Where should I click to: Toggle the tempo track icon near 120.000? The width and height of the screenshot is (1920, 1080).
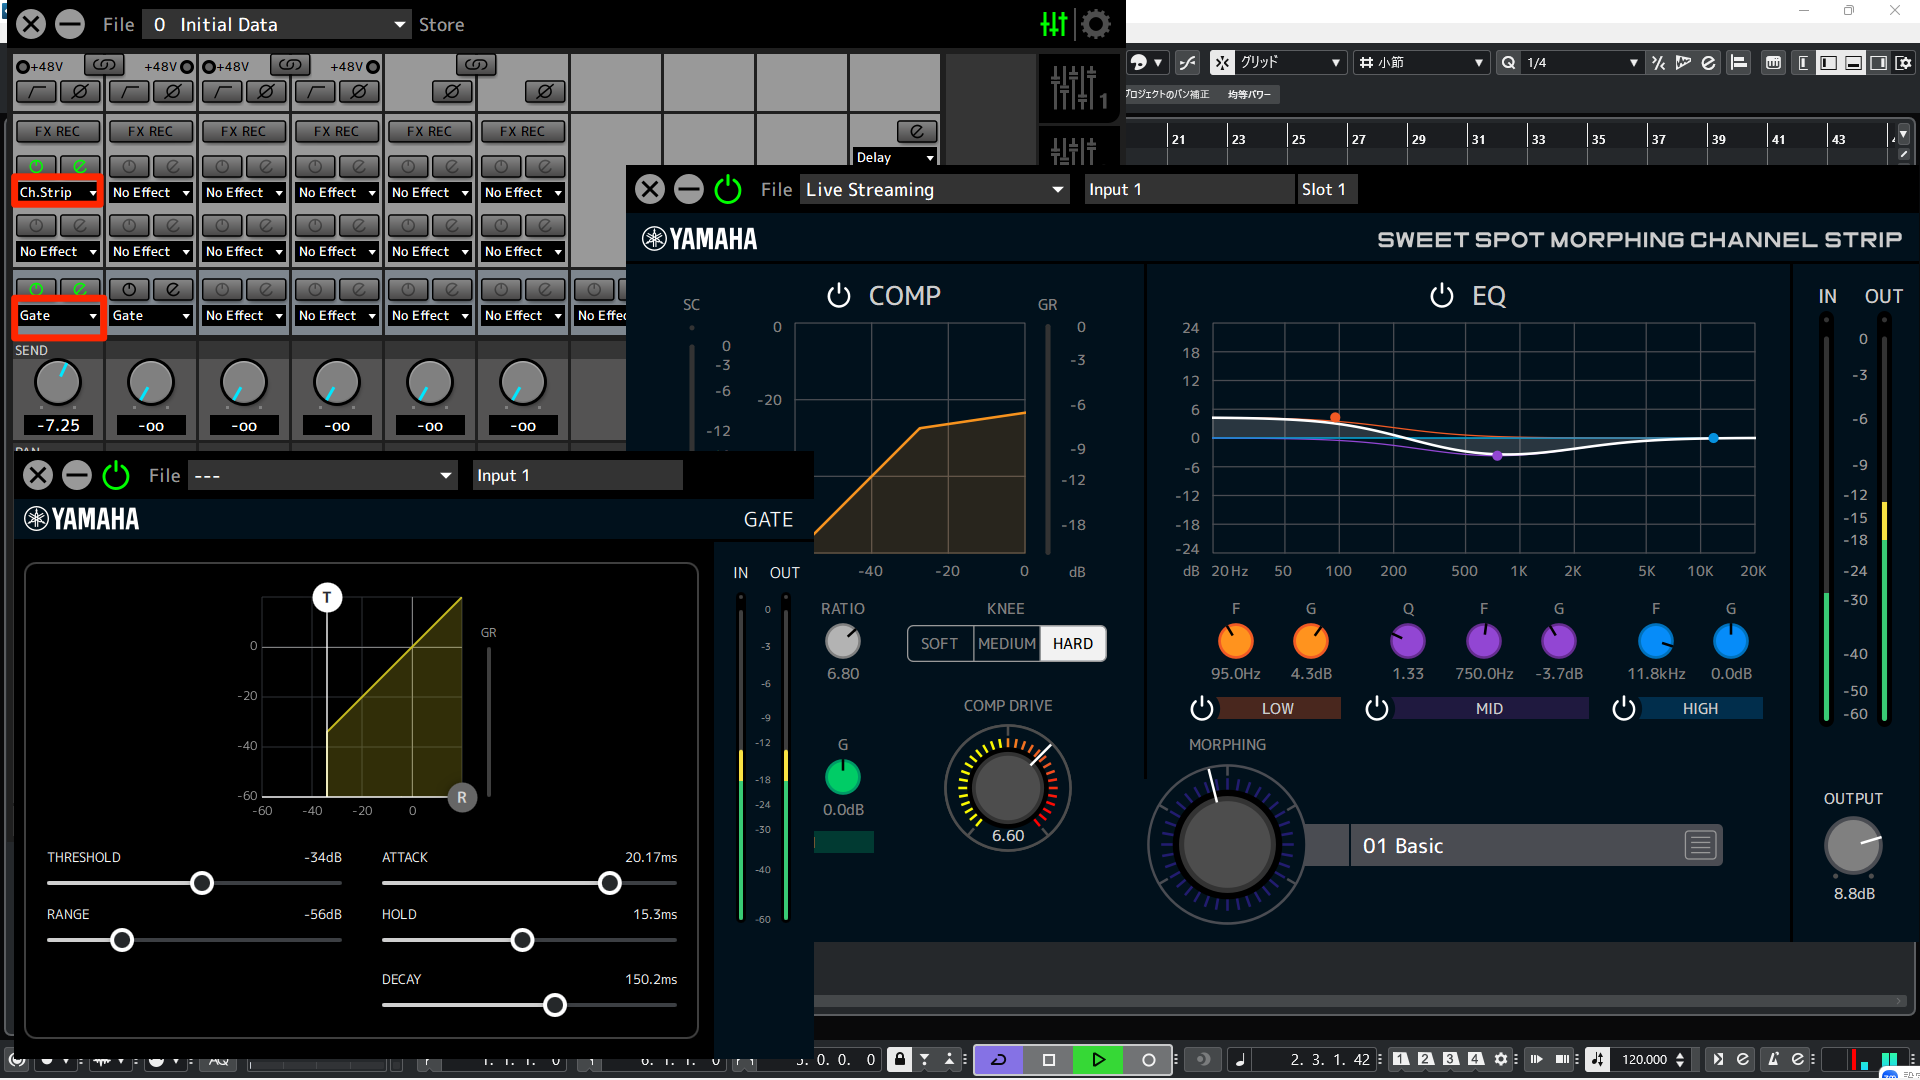(1598, 1059)
